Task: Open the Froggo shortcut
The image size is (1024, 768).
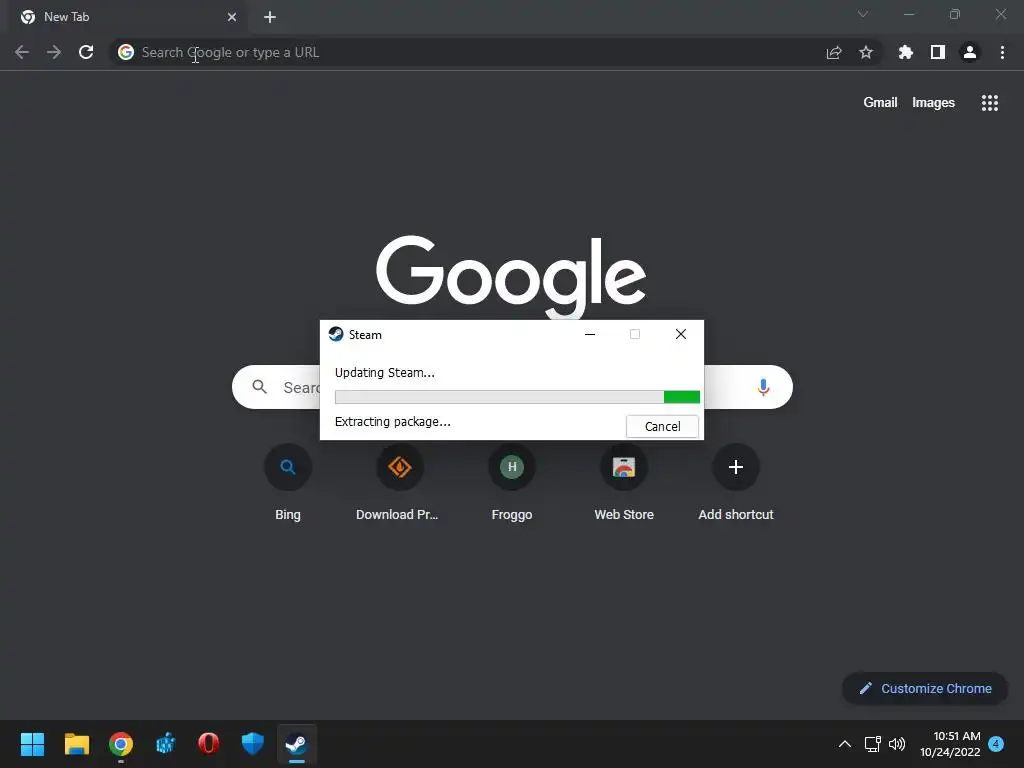Action: tap(512, 483)
